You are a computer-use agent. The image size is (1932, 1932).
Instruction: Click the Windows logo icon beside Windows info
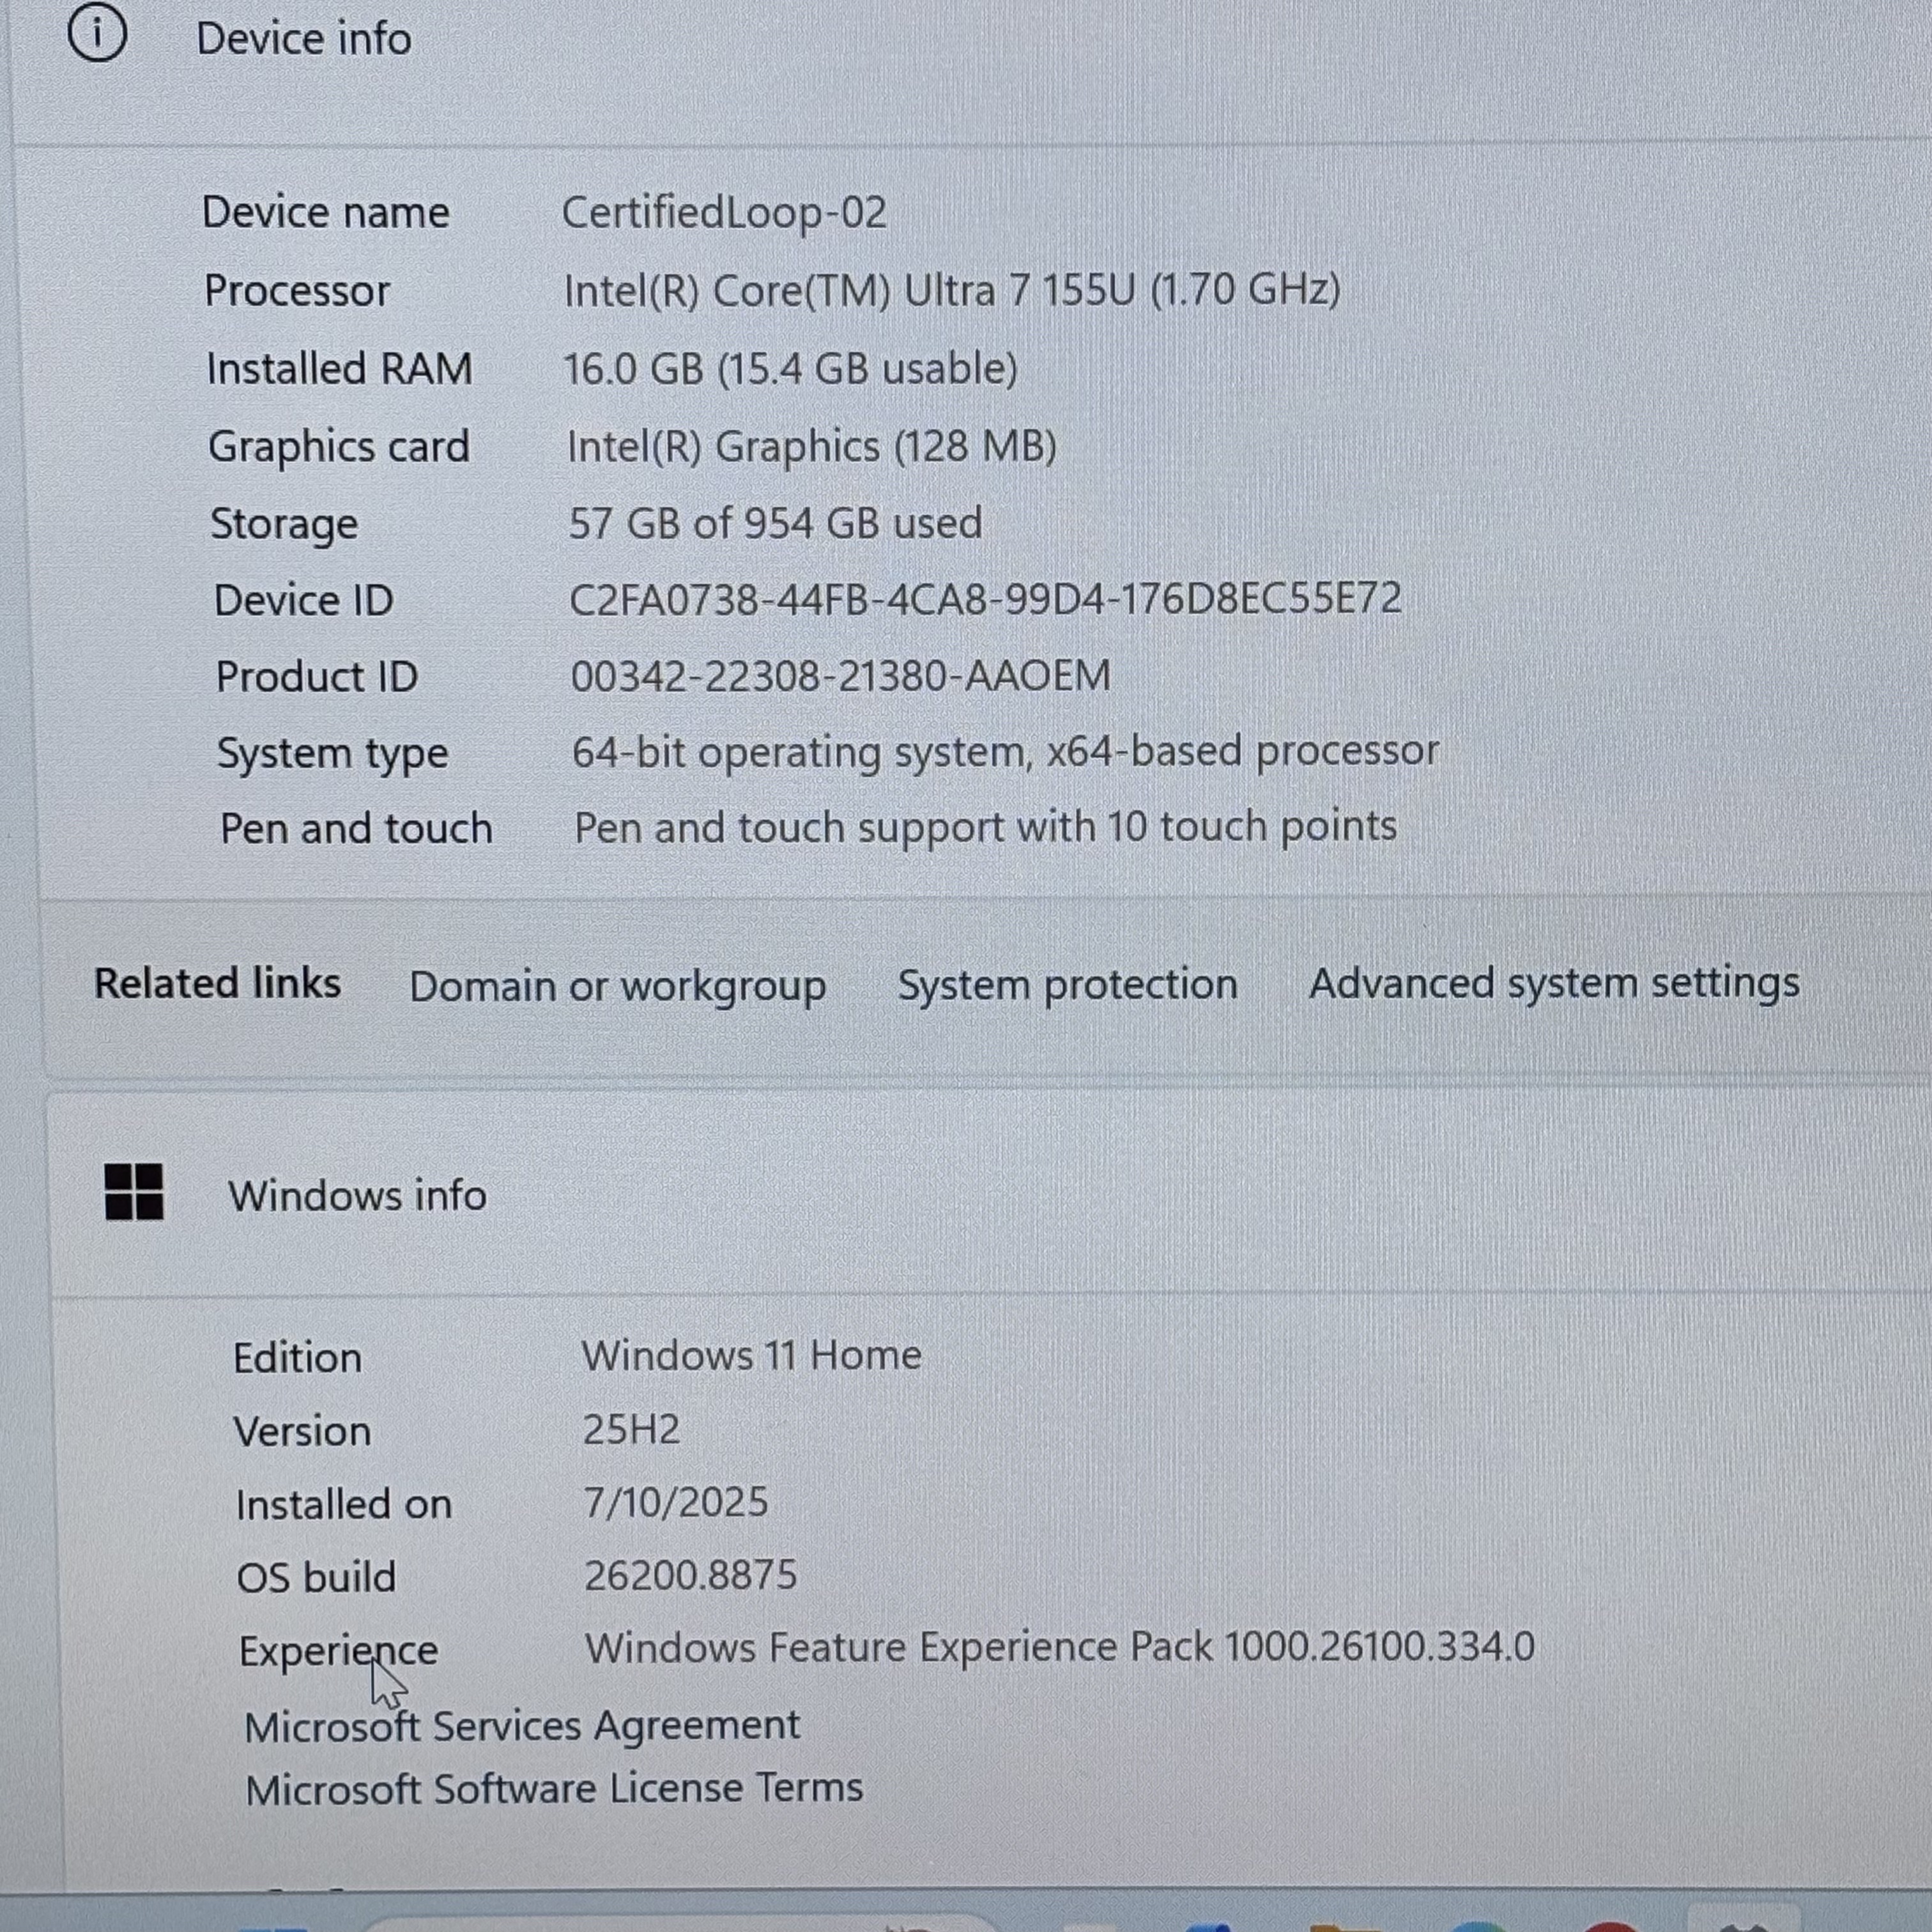134,1191
